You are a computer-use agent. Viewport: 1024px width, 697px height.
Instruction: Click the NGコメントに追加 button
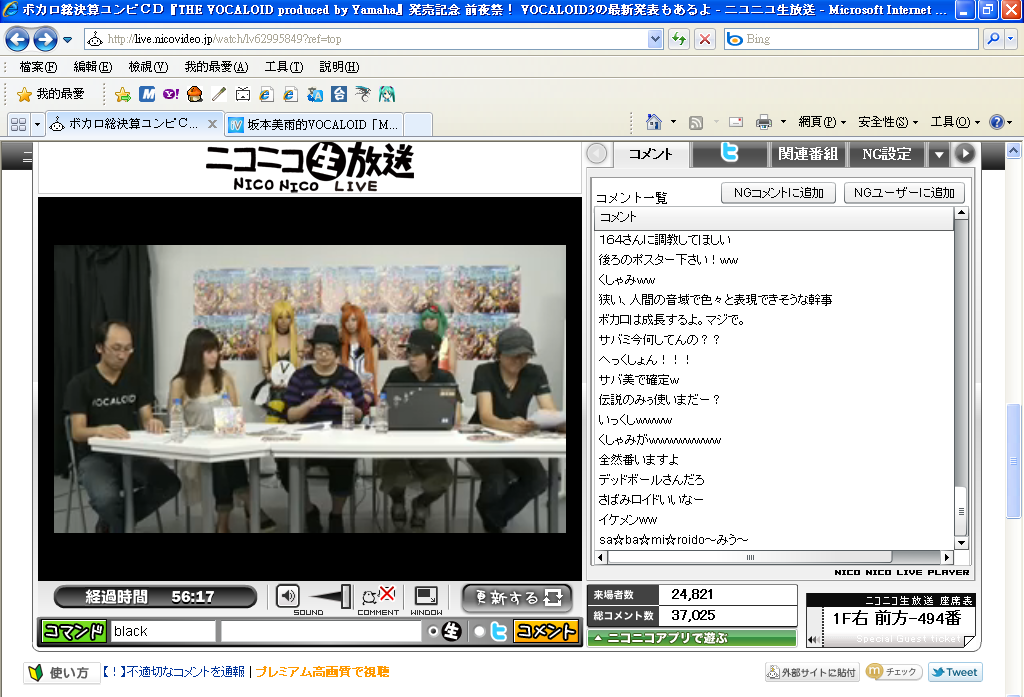pos(778,193)
